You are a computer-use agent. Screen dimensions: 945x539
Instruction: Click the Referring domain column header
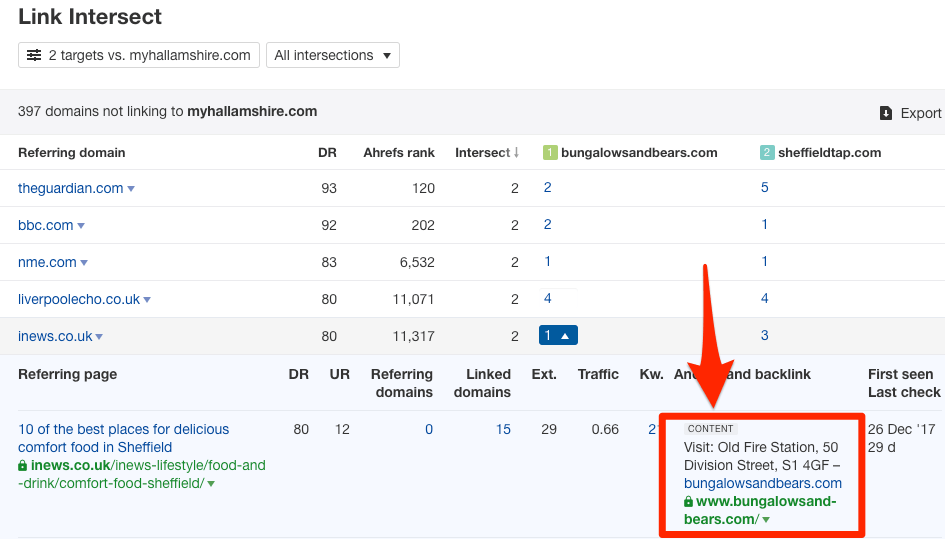click(72, 153)
